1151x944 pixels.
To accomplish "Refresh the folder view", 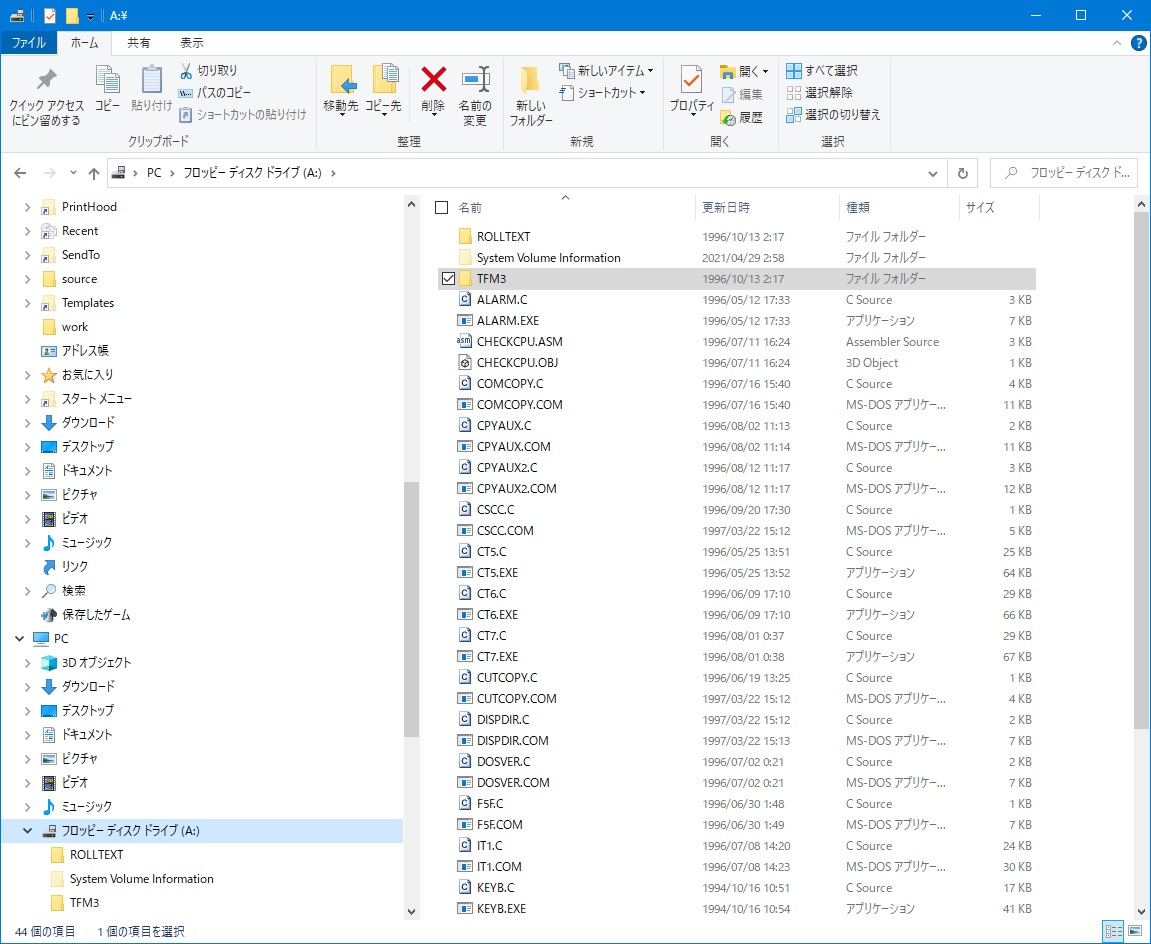I will [962, 173].
